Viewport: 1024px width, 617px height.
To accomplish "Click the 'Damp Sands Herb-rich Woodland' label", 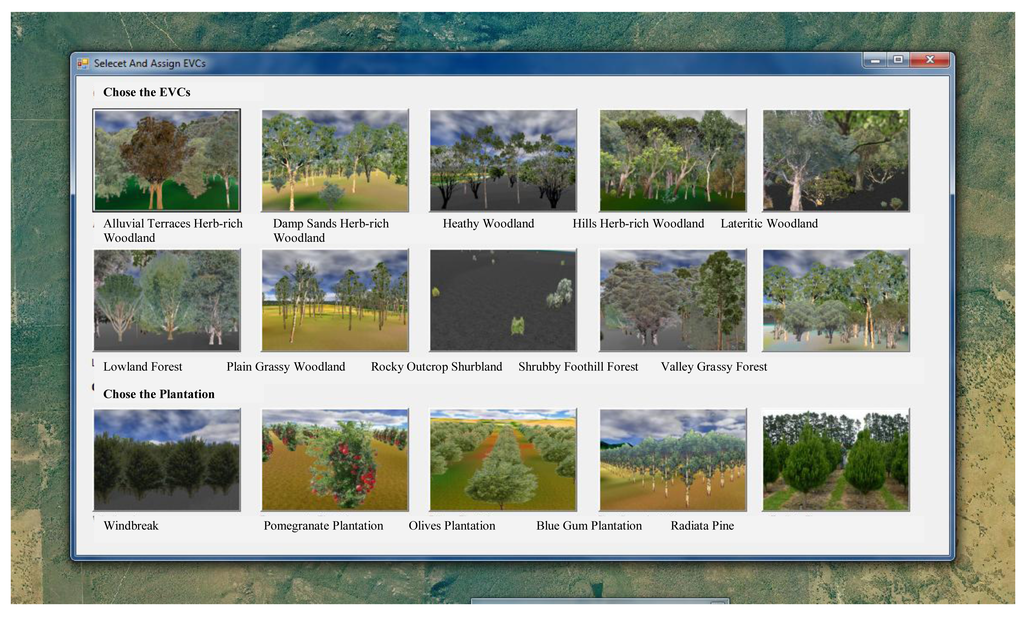I will 331,230.
